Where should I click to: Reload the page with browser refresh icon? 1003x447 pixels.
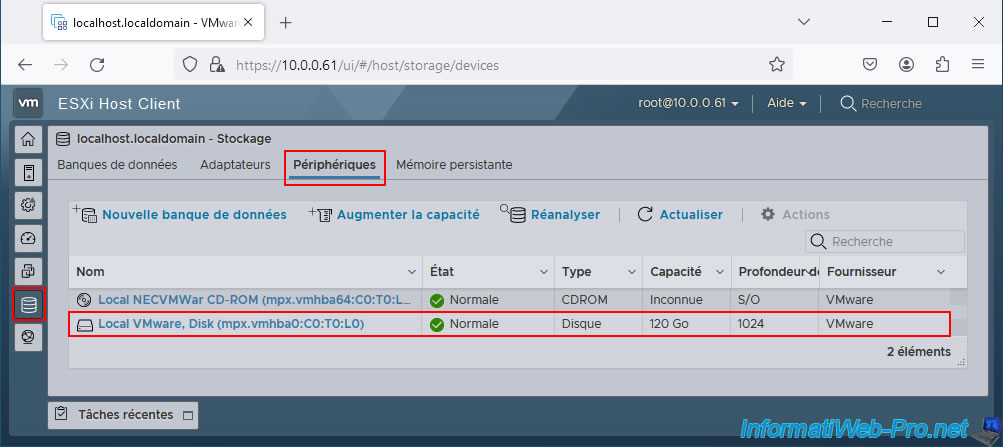click(x=97, y=65)
